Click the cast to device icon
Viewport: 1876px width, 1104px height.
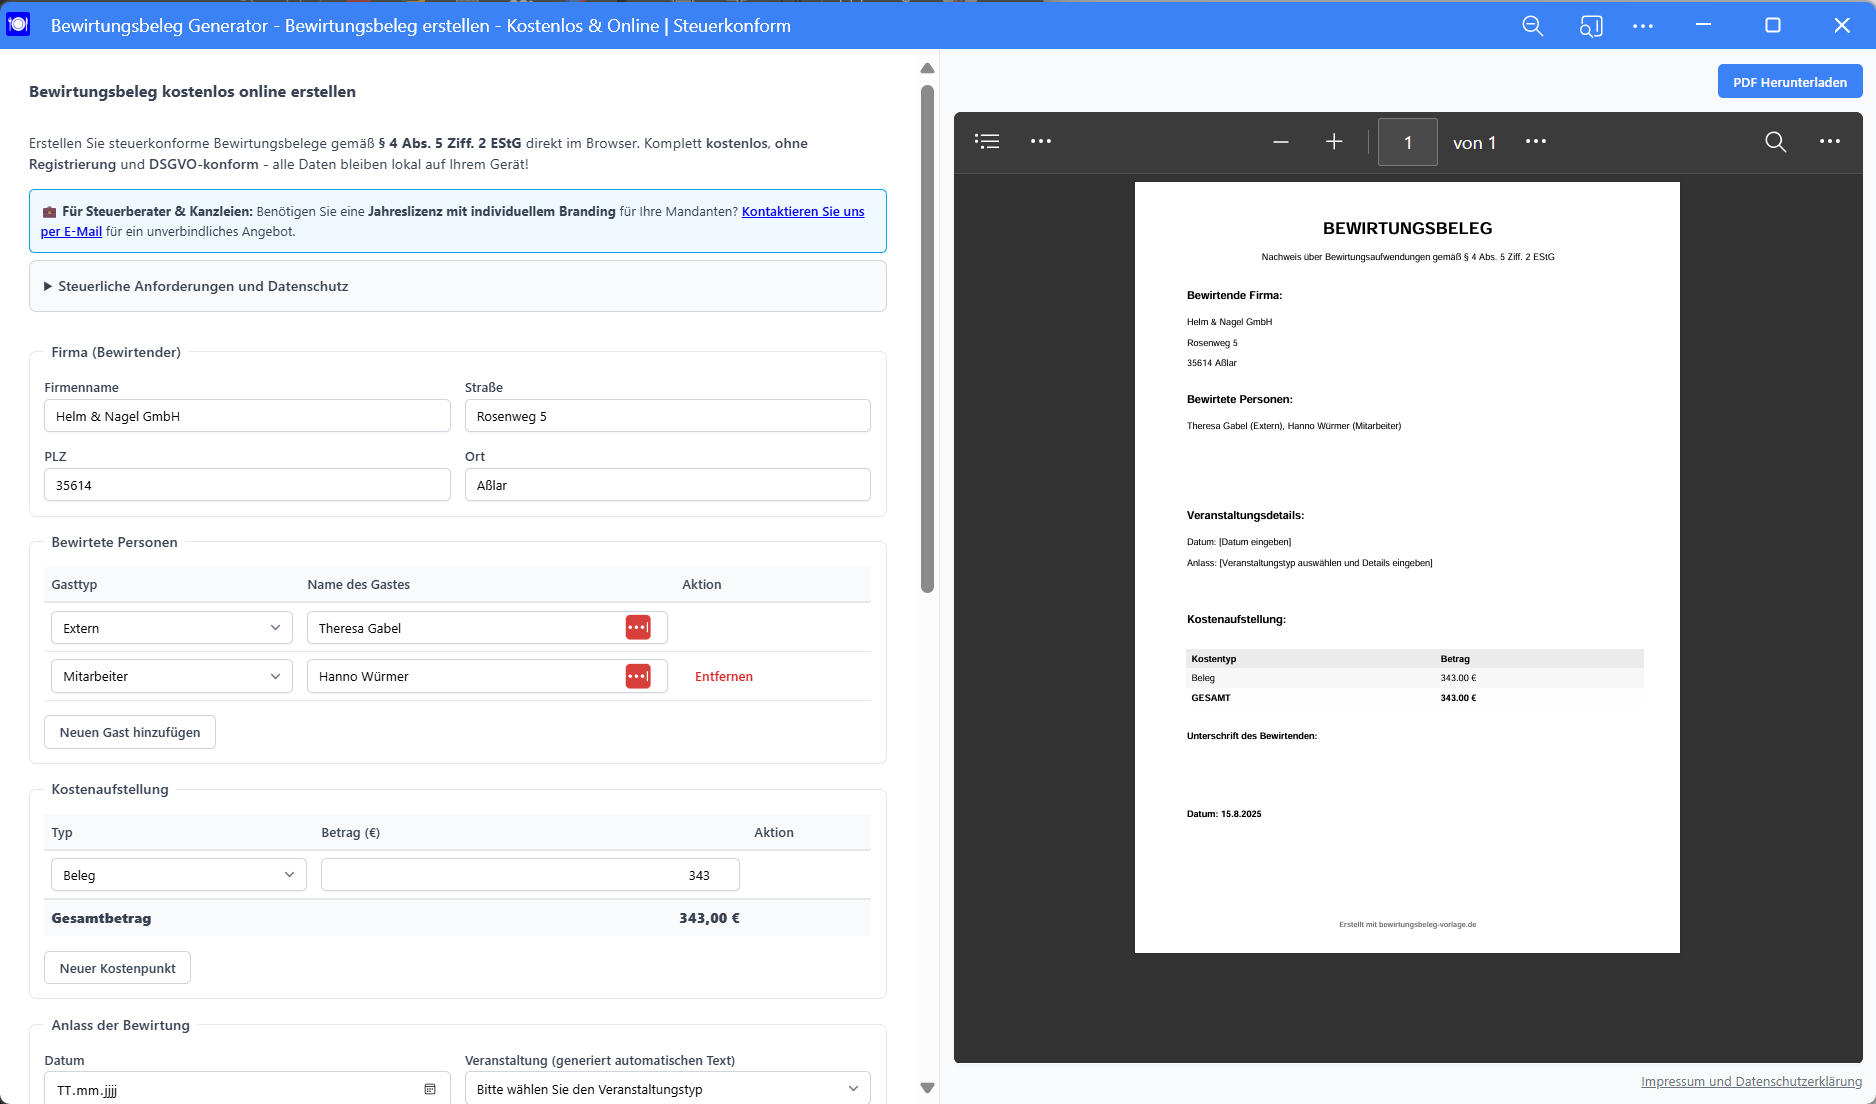click(1591, 26)
